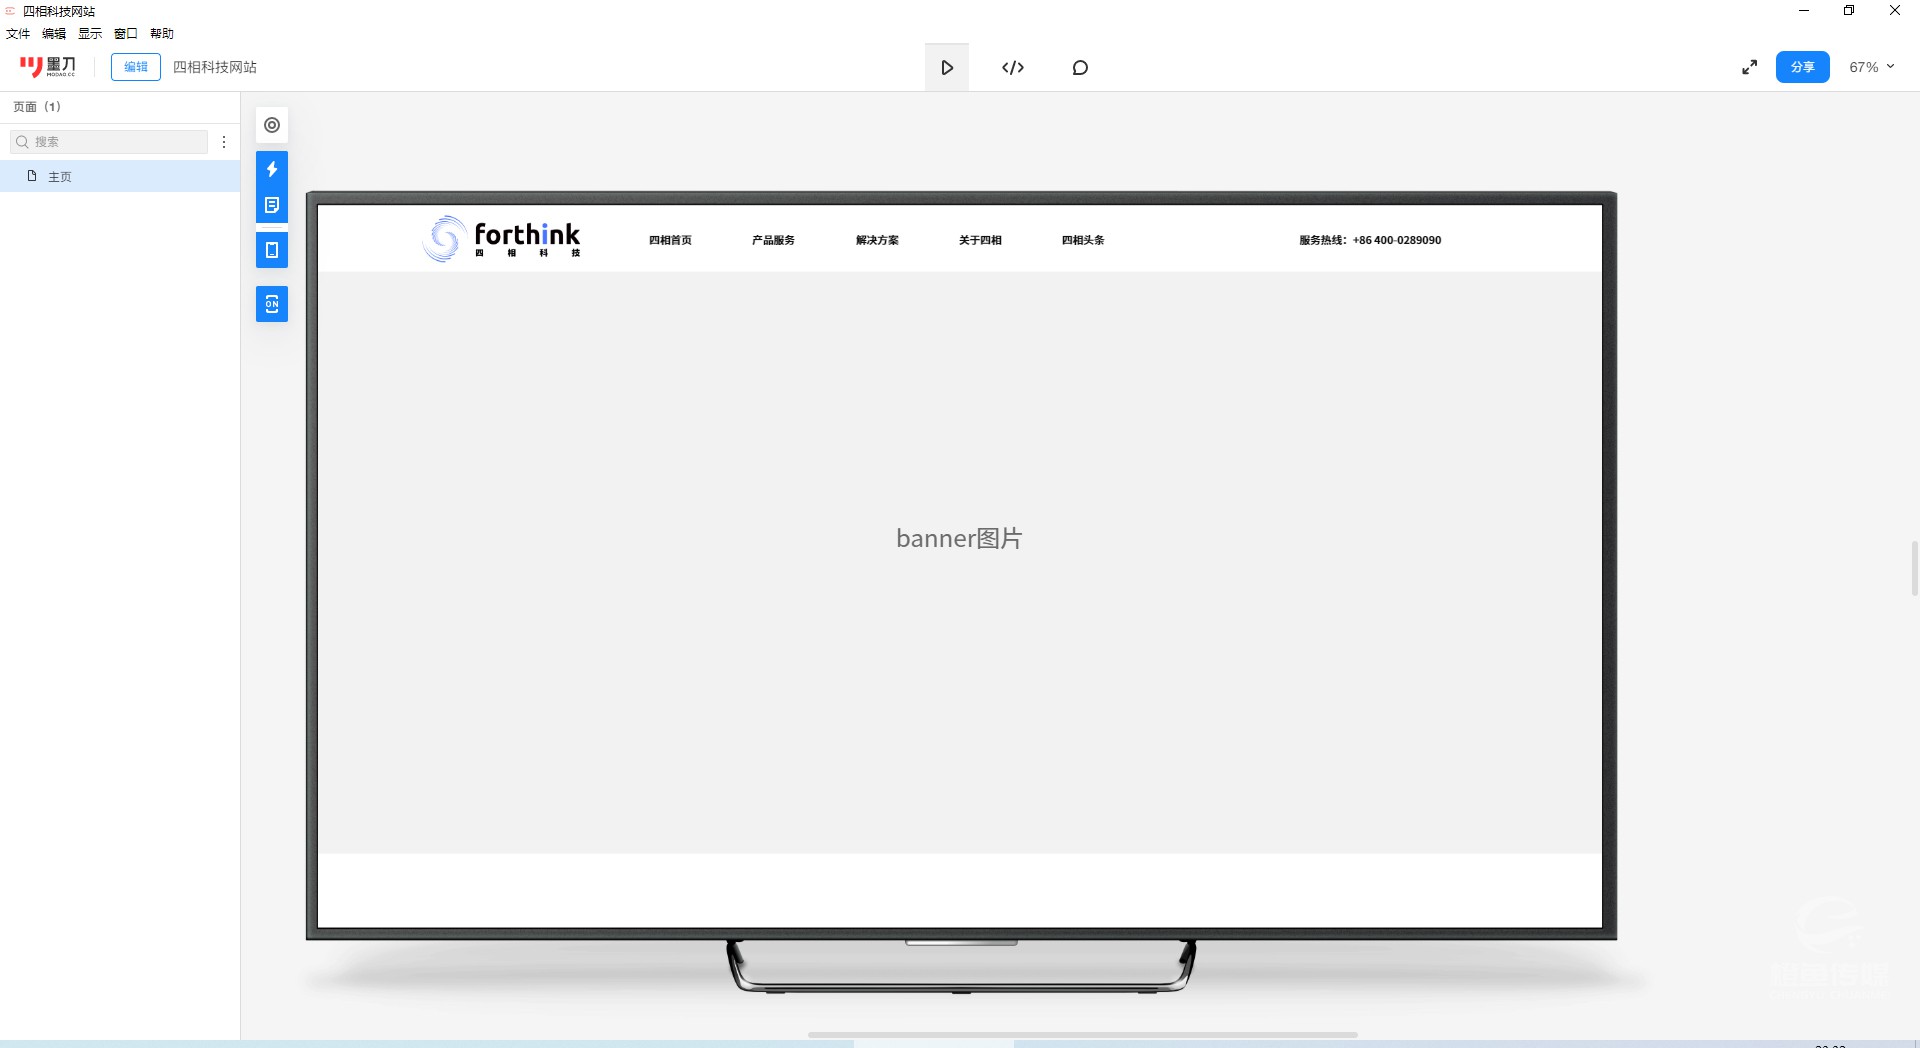Open the 67% zoom dropdown
This screenshot has width=1920, height=1048.
click(1871, 67)
